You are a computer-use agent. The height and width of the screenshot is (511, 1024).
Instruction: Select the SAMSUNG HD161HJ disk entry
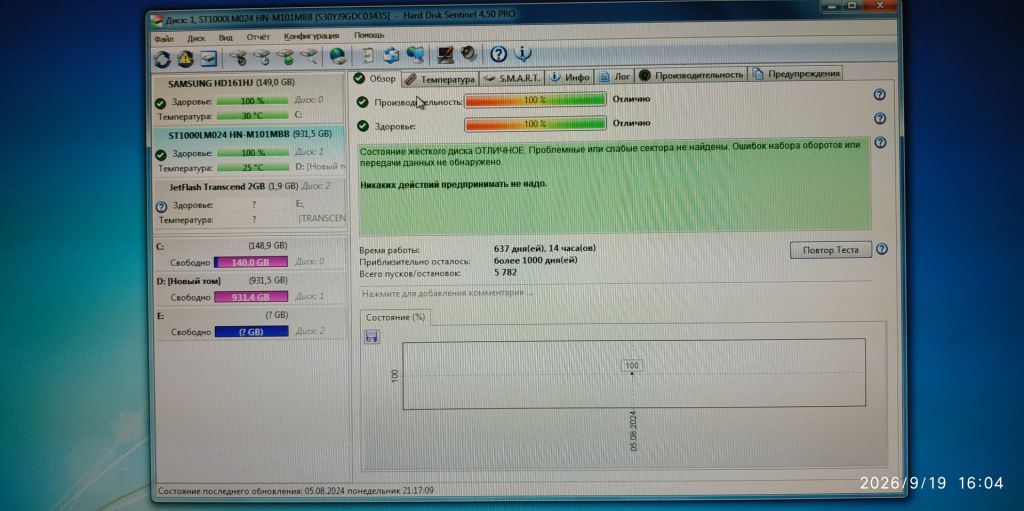249,97
